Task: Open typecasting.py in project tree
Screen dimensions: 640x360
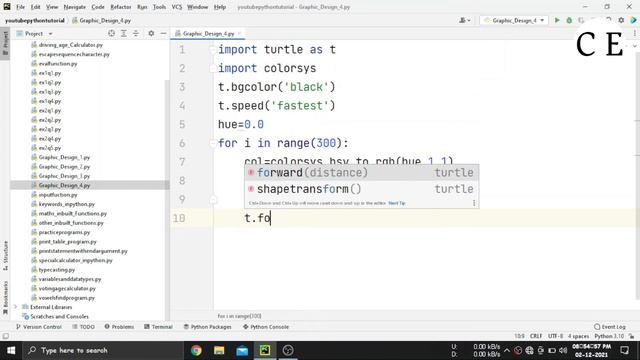Action: point(57,270)
